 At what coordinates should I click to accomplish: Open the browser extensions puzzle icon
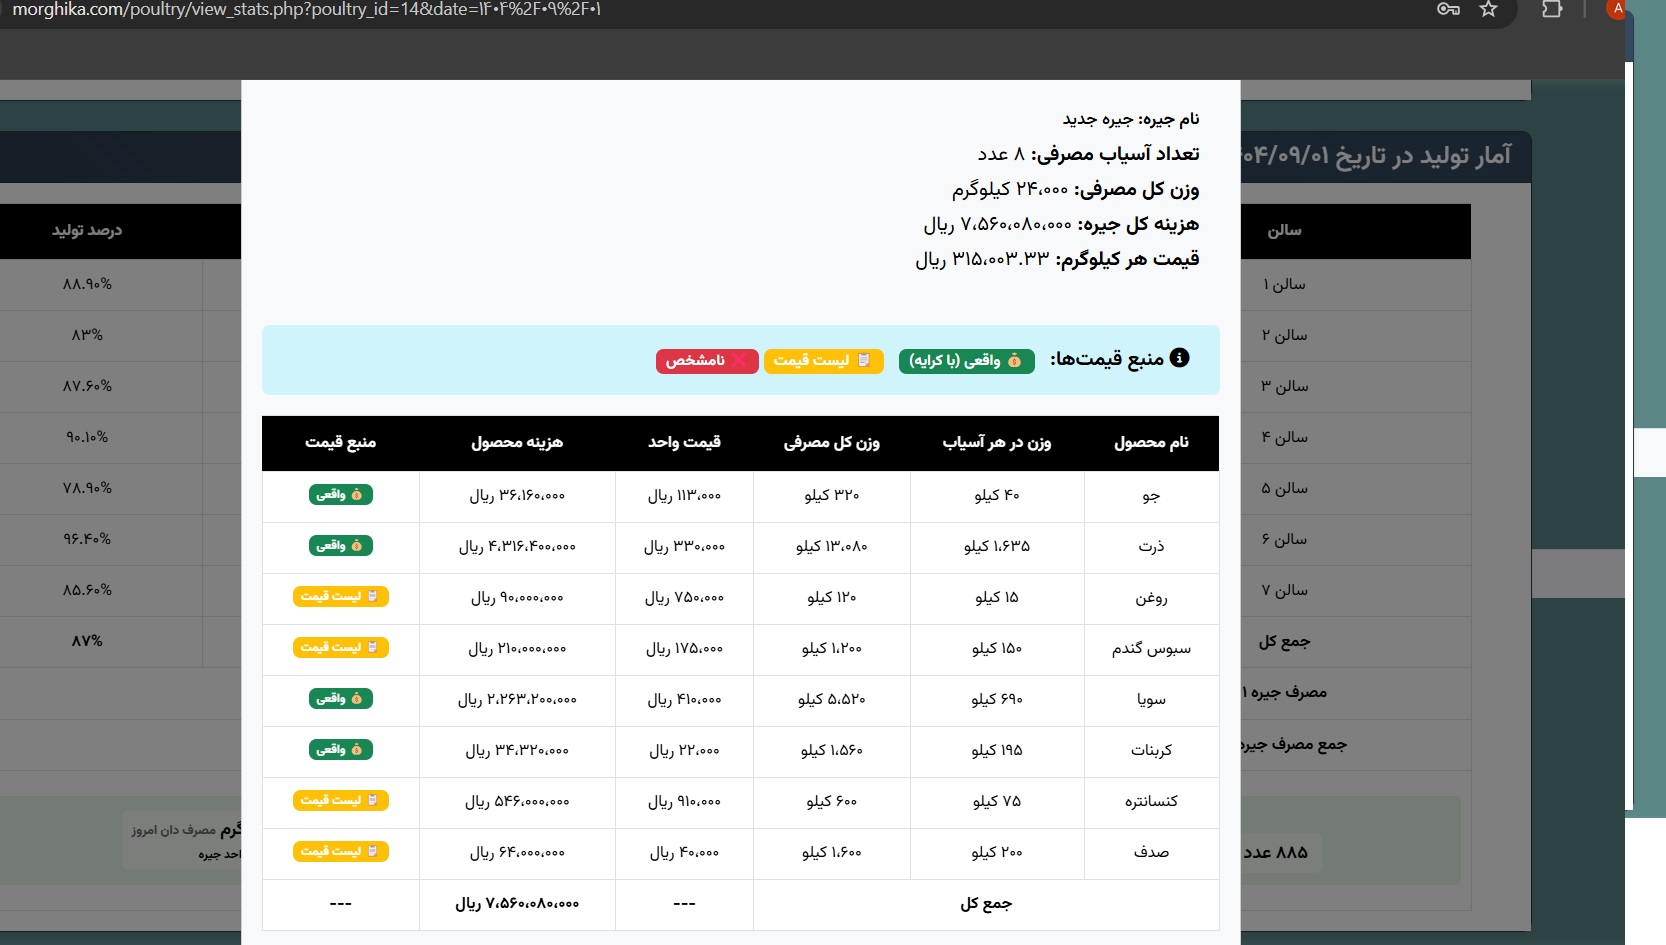pos(1552,10)
